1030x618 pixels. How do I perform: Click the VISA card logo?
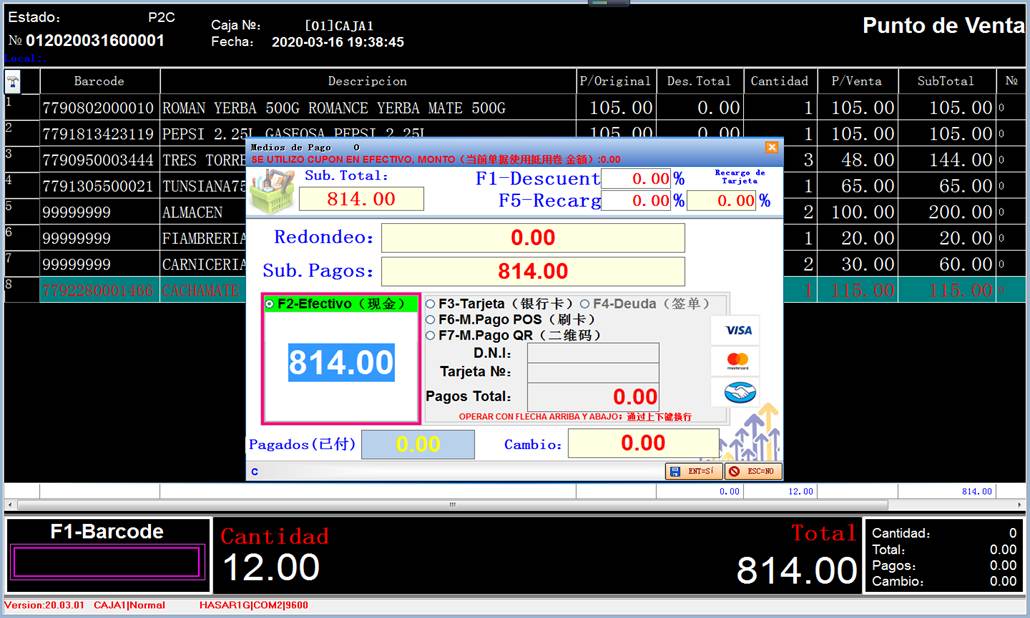(739, 330)
